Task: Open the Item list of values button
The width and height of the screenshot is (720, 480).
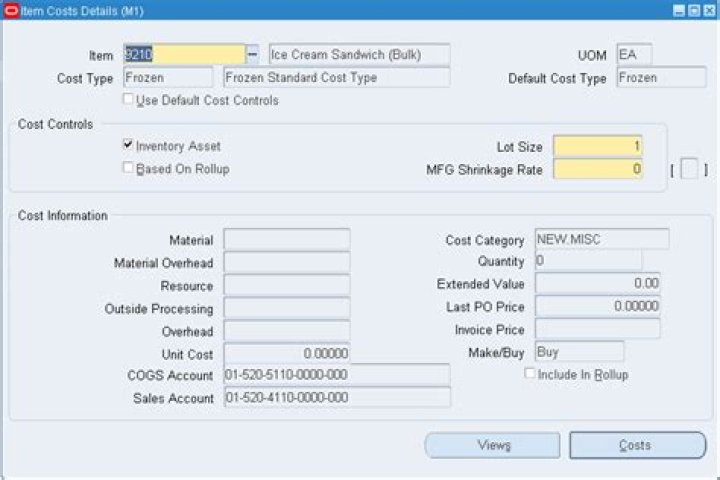Action: 253,55
